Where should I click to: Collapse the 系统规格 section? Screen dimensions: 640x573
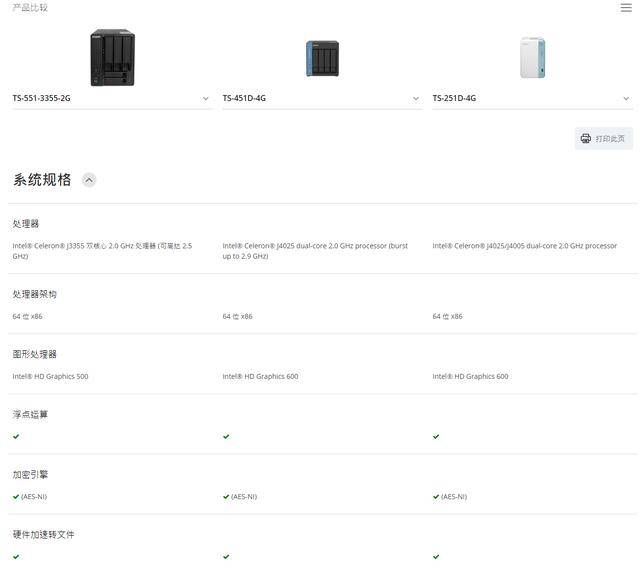[89, 180]
